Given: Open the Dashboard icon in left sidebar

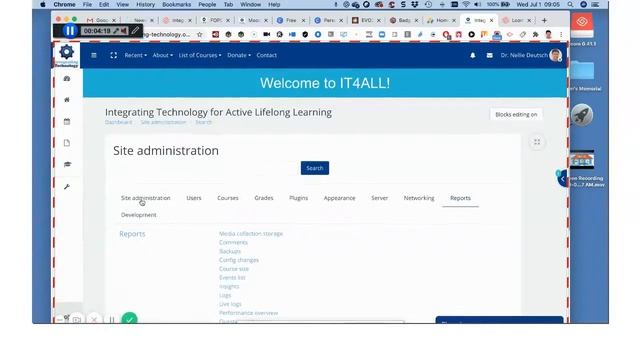Looking at the screenshot, I should (67, 78).
